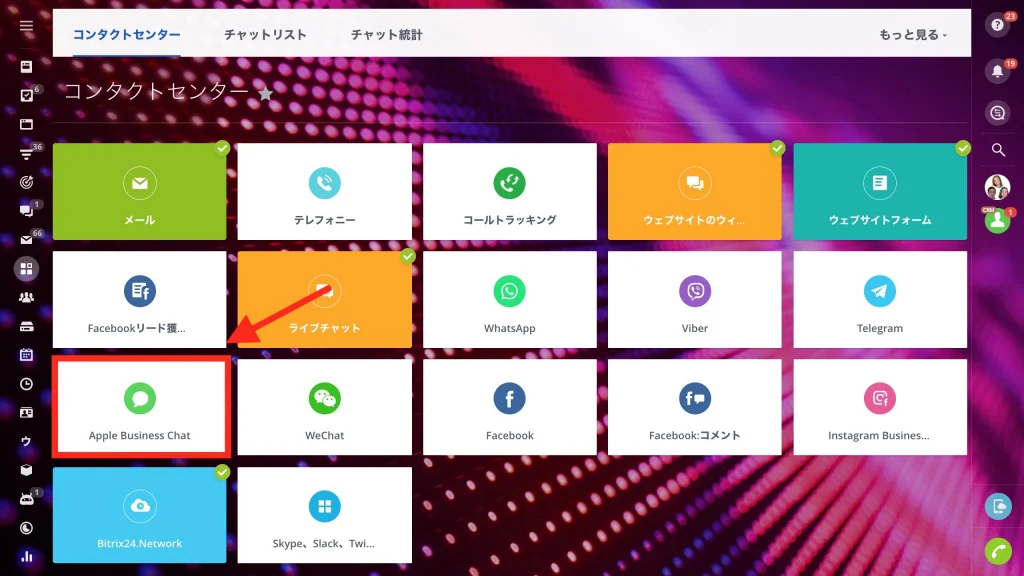
Task: Switch to the チャット統計 tab
Action: pos(387,35)
